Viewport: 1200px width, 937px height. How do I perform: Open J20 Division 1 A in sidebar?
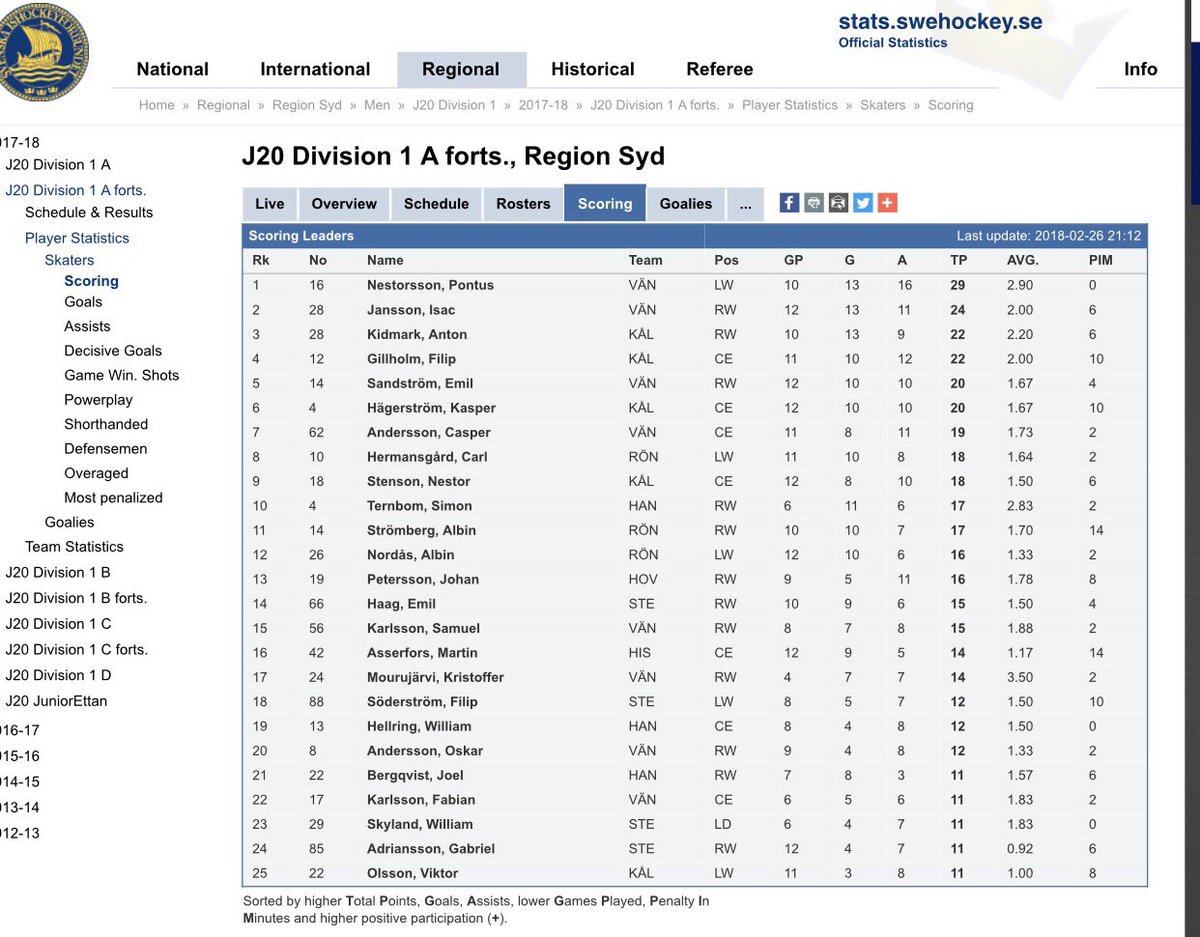pyautogui.click(x=58, y=165)
